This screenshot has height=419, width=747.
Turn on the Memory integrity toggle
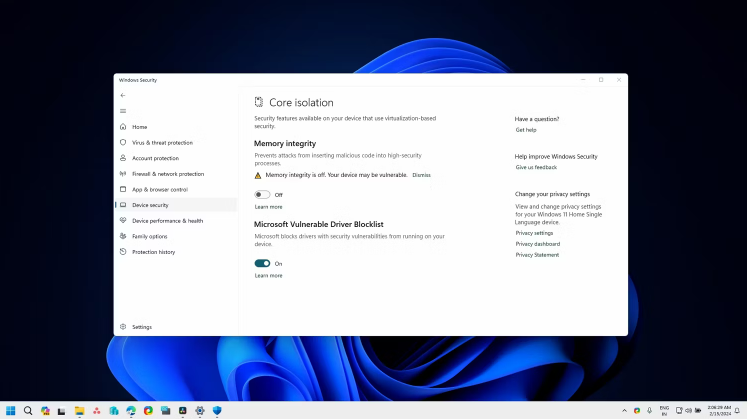point(262,194)
